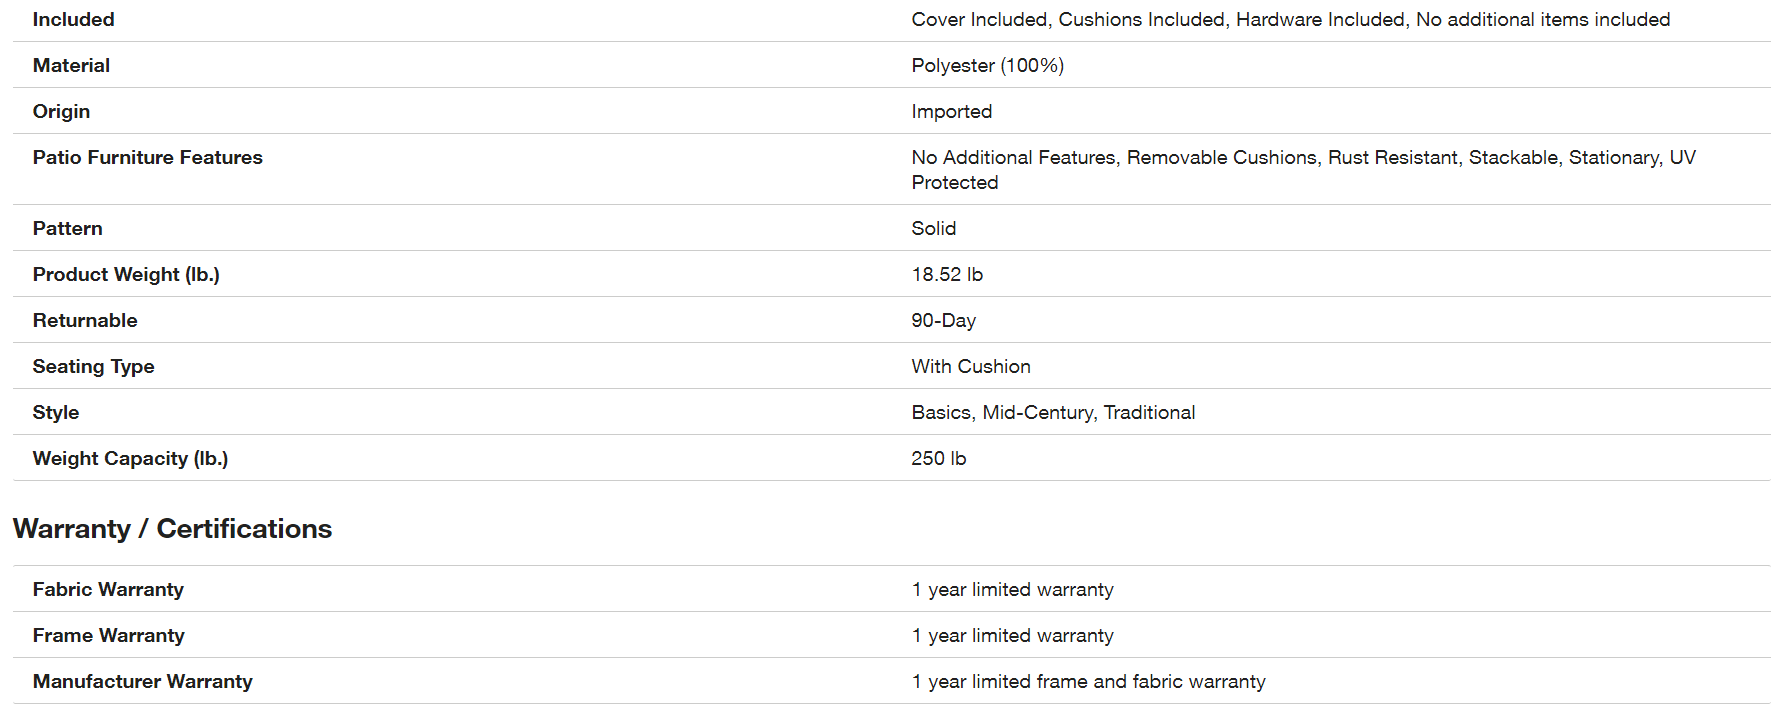Viewport: 1787px width, 704px height.
Task: Select the Patio Furniture Features label
Action: pos(147,157)
